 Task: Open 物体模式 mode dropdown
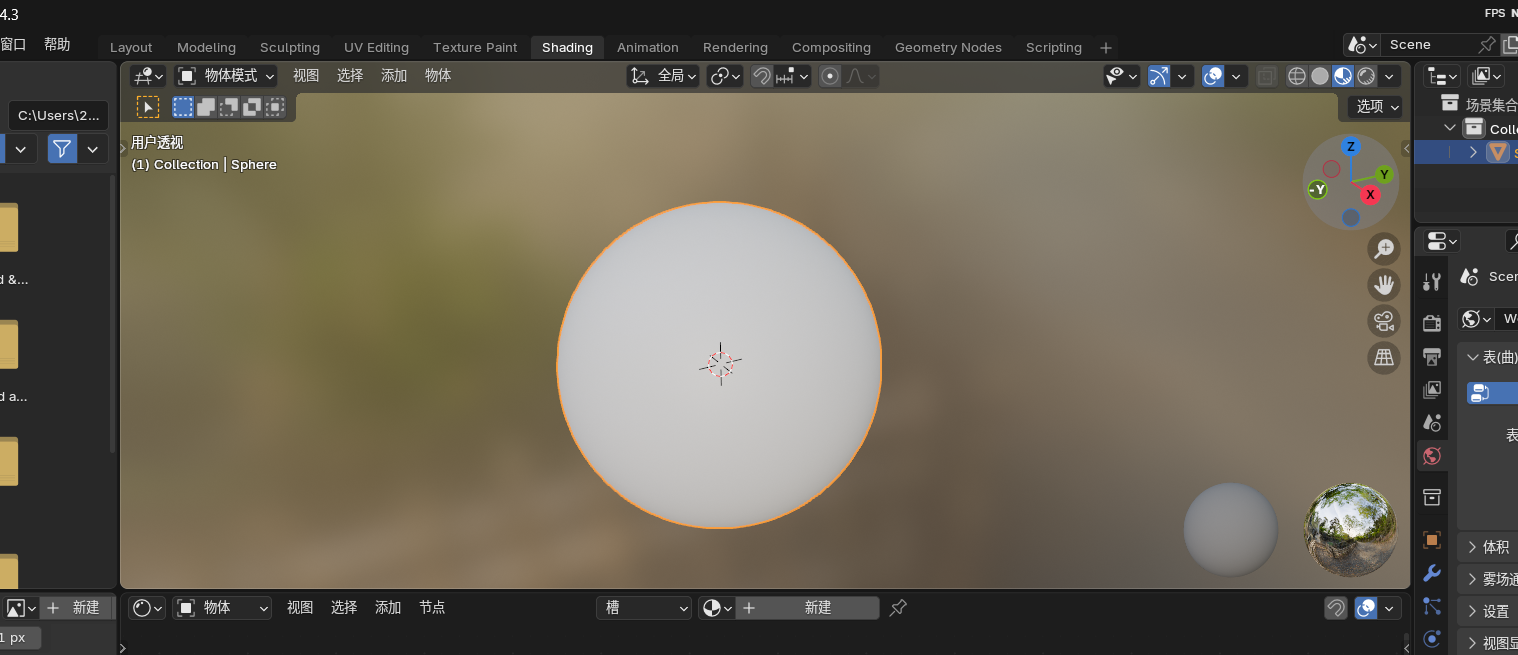227,76
